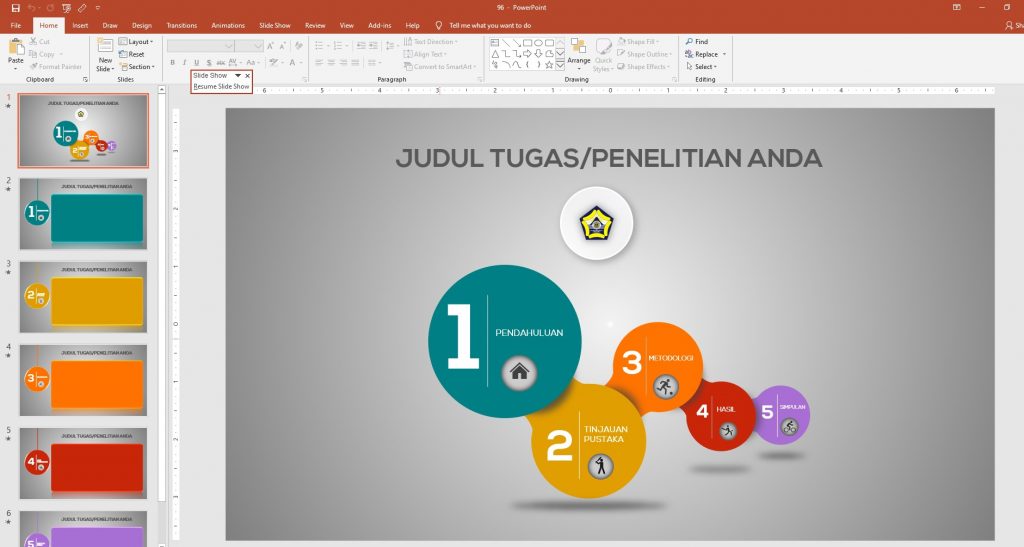Start presentation from quick access toolbar icon
Screen dimensions: 1024x547
click(x=66, y=8)
